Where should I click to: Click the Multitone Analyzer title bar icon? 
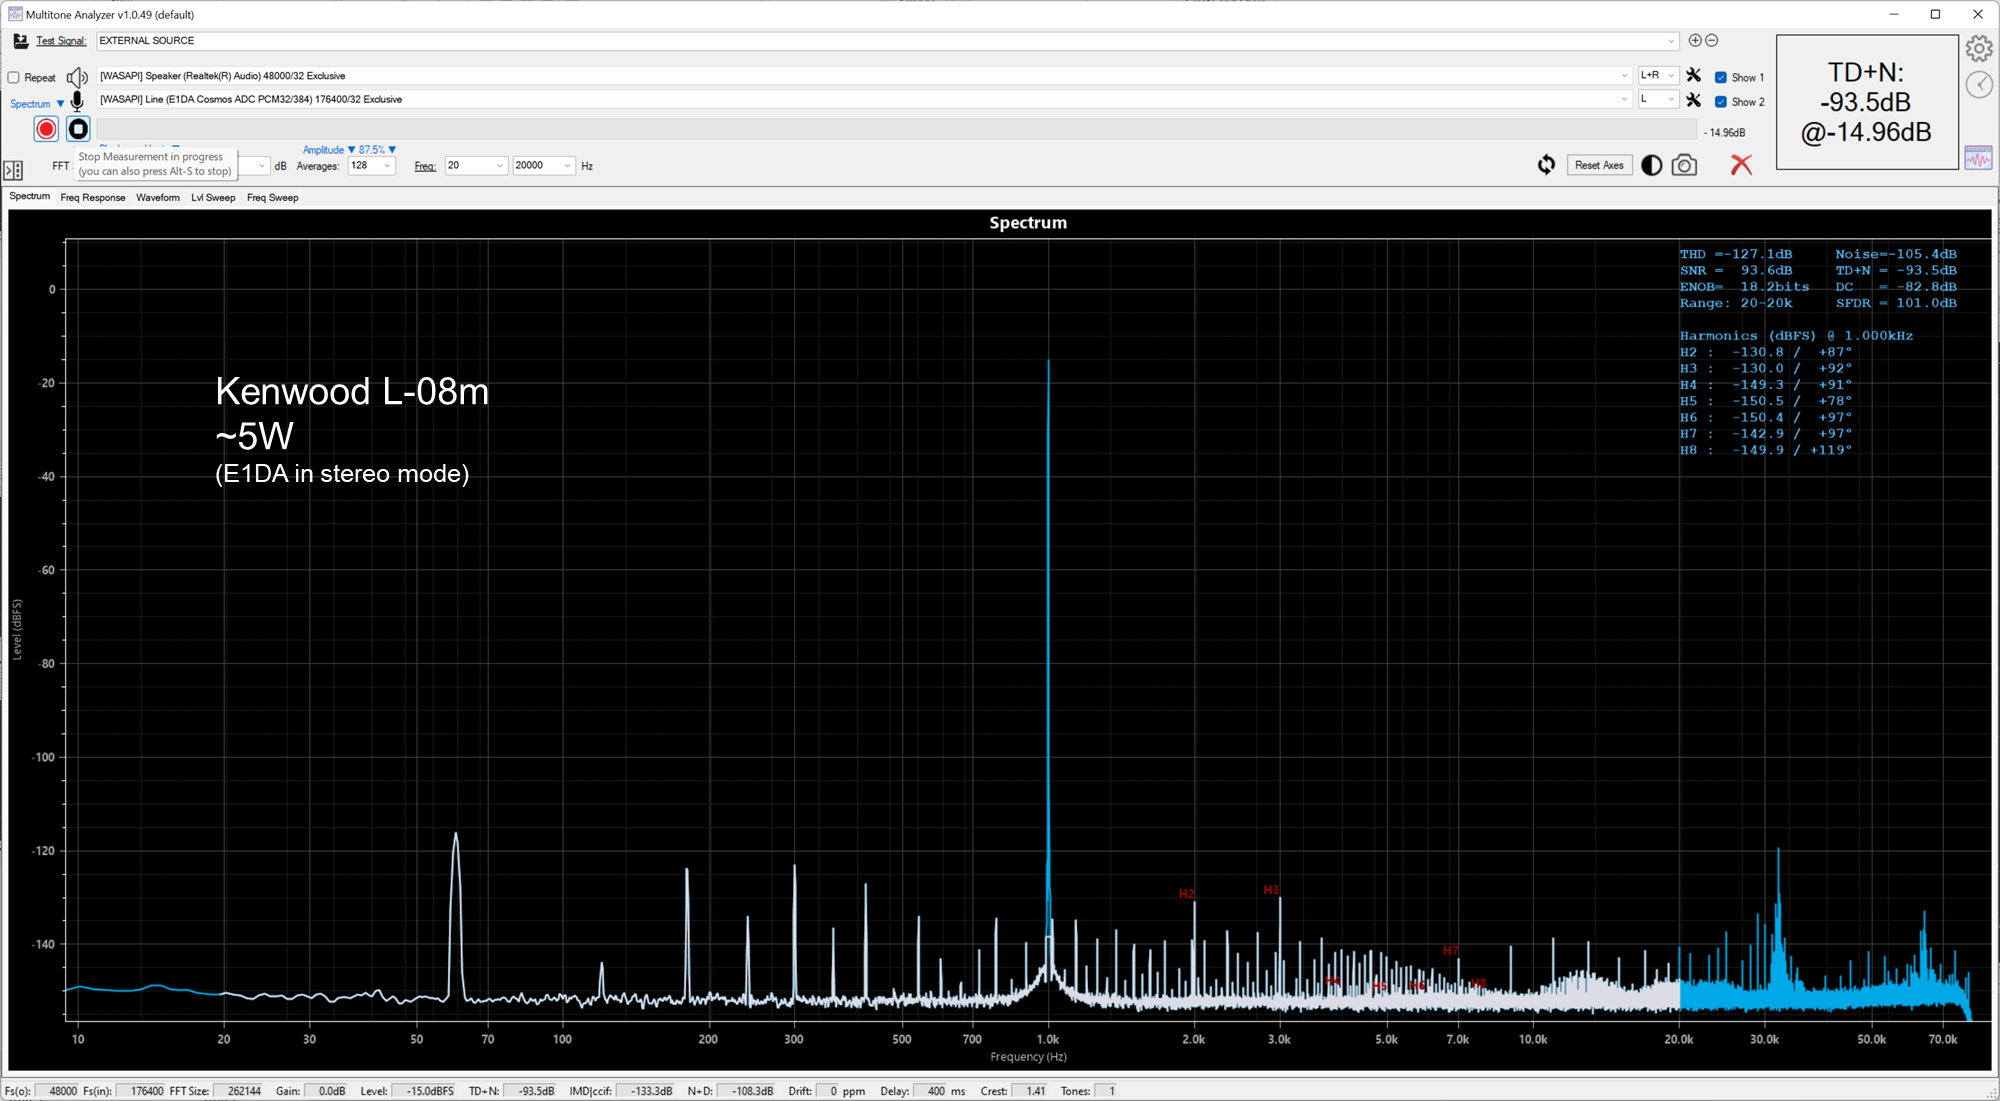point(15,14)
